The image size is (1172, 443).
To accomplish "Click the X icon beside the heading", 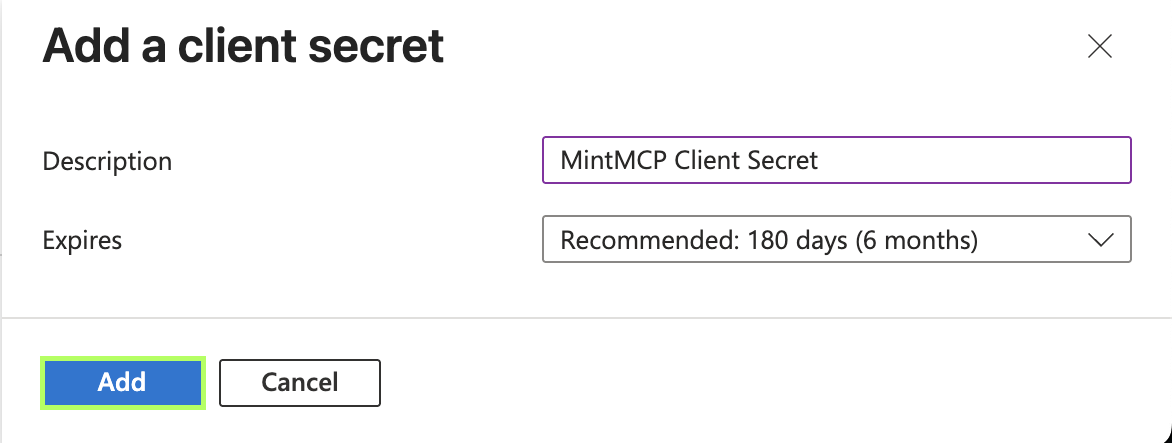I will click(x=1099, y=47).
